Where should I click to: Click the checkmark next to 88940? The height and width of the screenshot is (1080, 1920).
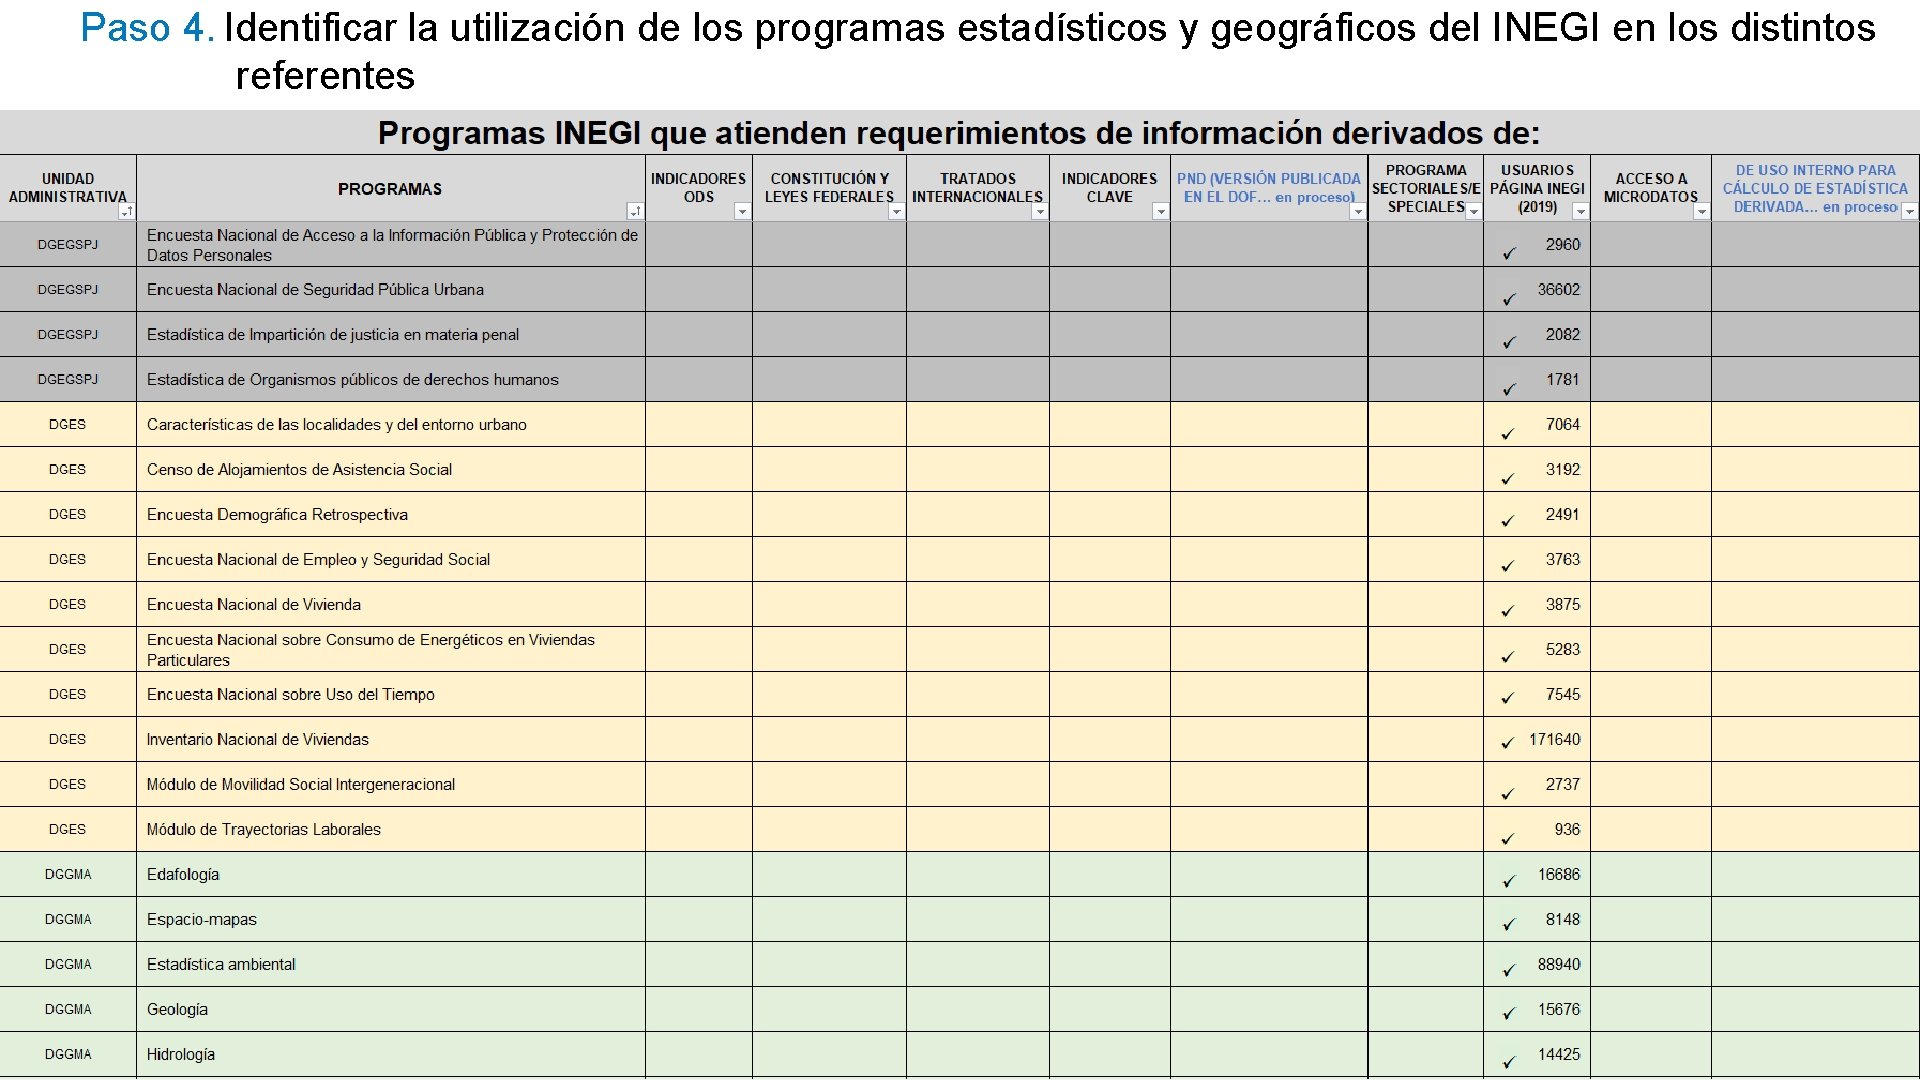pos(1509,970)
